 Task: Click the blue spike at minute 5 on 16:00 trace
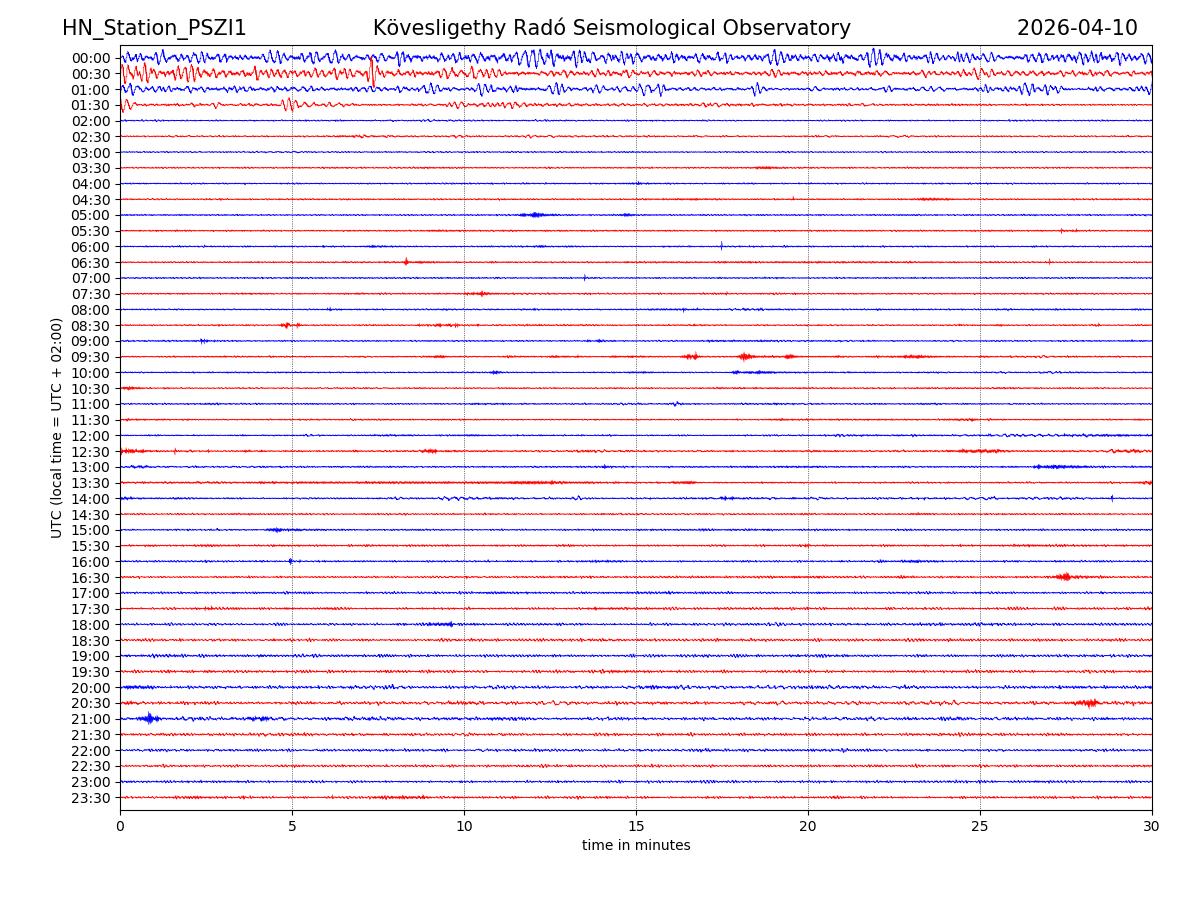coord(291,561)
